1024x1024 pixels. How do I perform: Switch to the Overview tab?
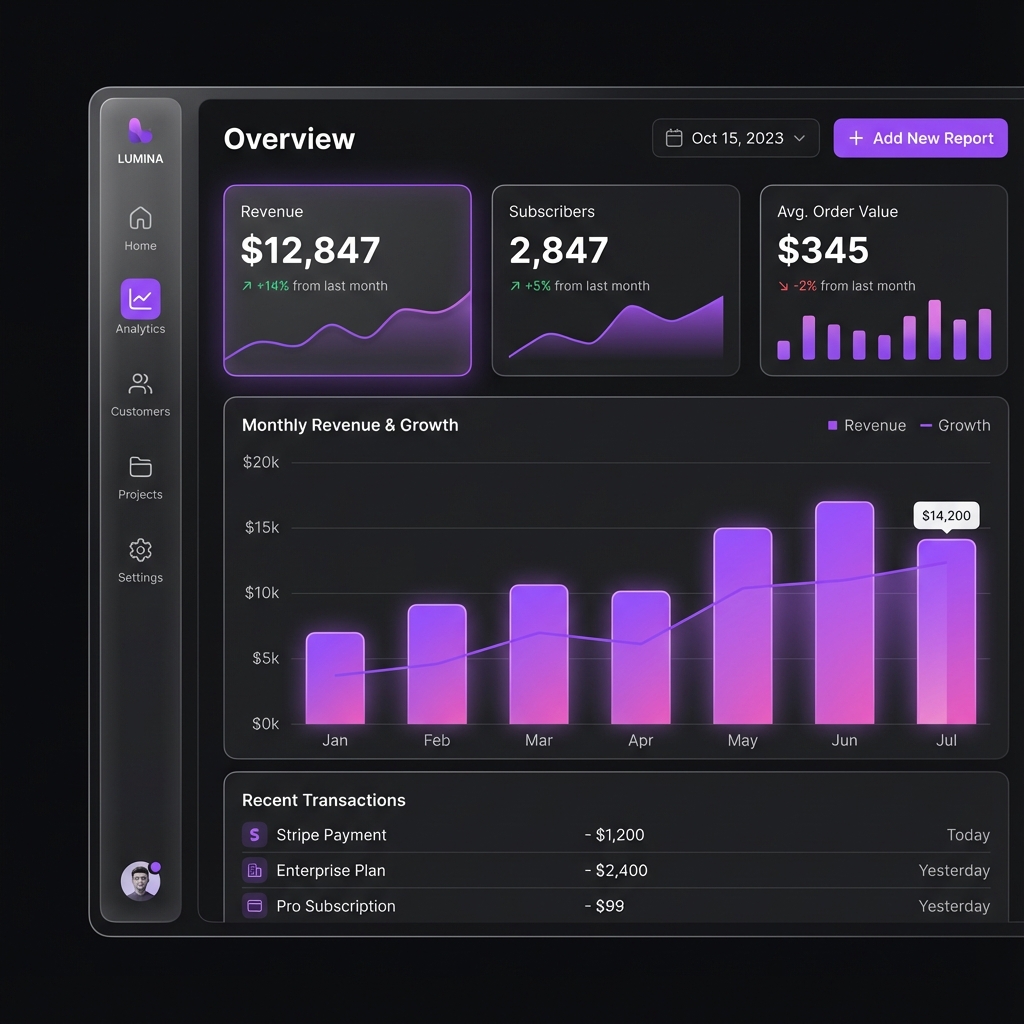point(289,139)
